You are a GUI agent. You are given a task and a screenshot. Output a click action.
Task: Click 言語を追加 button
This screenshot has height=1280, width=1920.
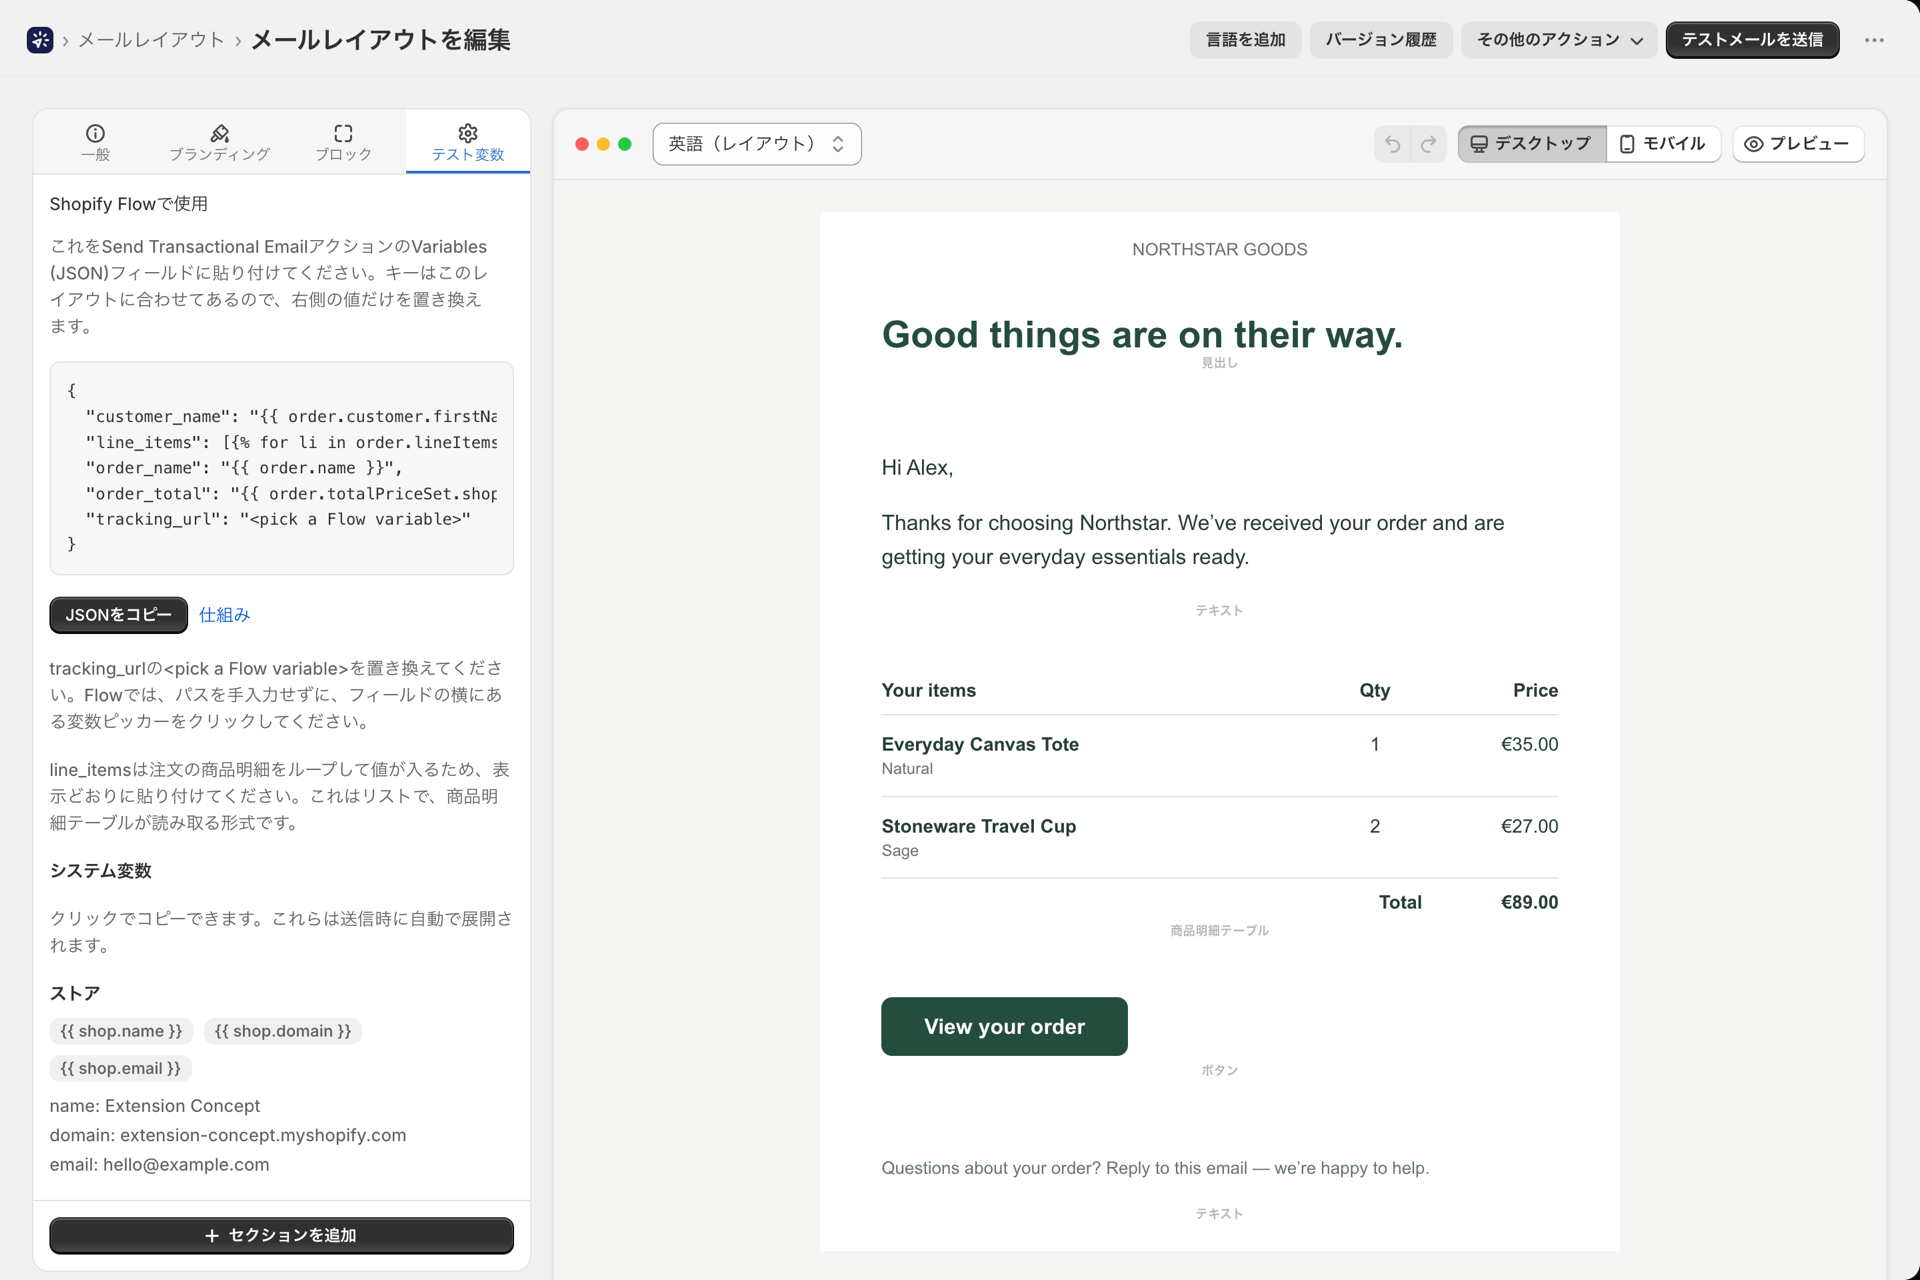tap(1245, 40)
